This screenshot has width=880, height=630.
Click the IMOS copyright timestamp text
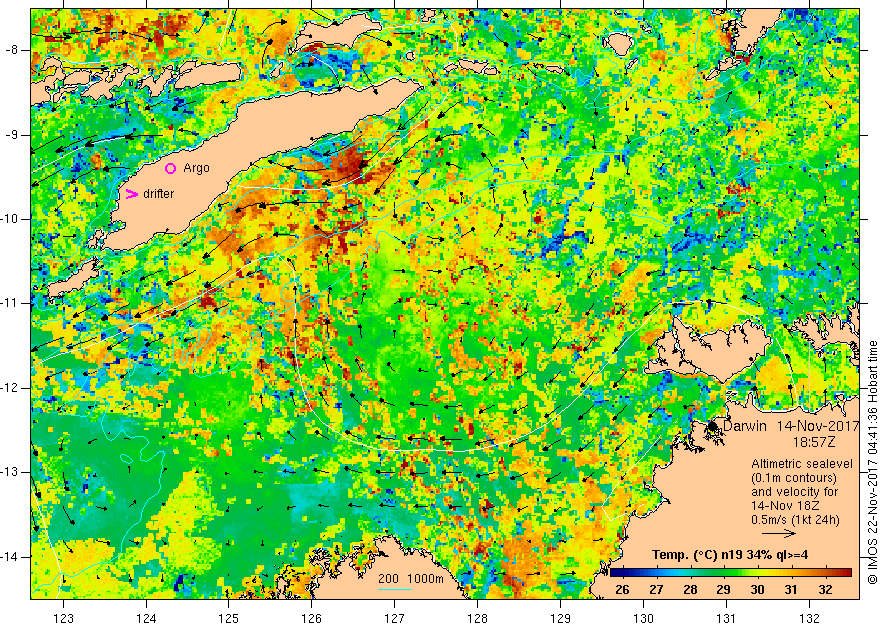click(873, 462)
